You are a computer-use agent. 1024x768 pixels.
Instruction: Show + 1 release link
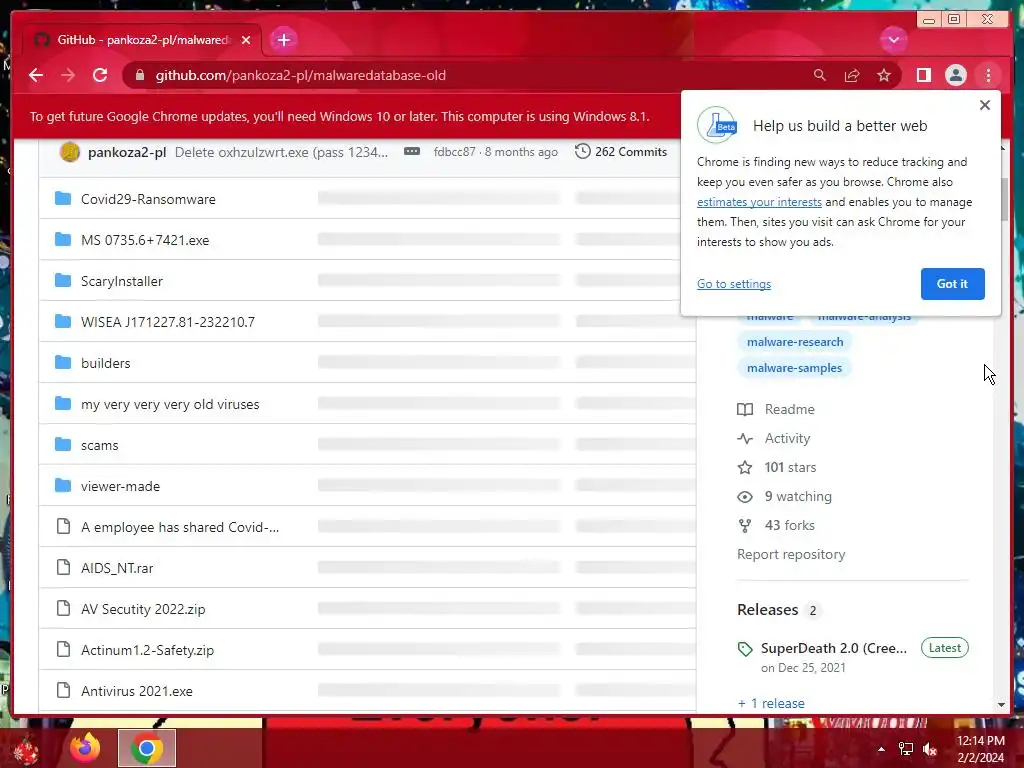771,703
